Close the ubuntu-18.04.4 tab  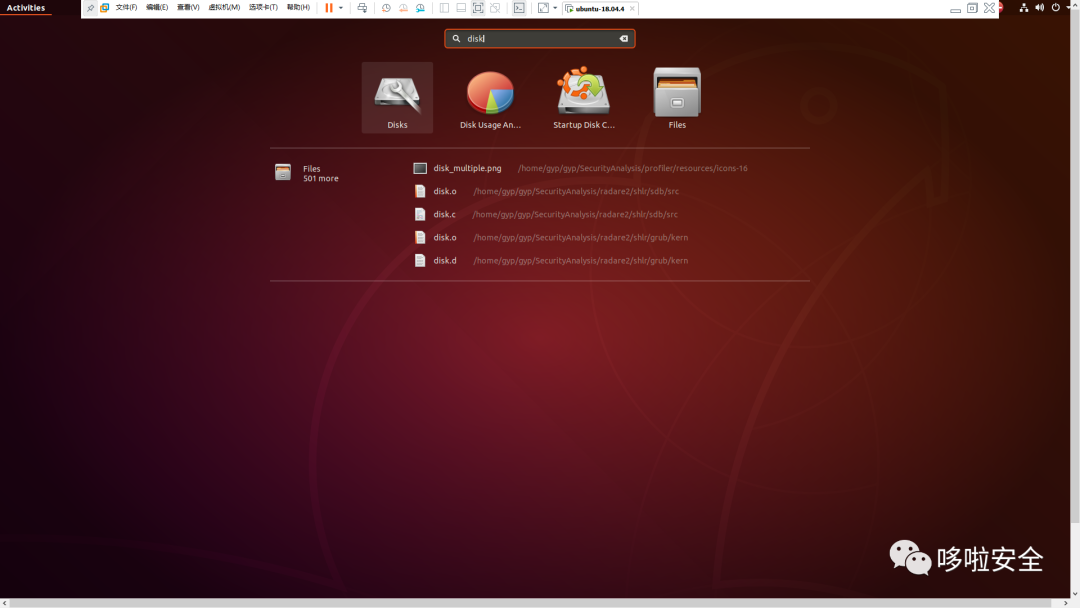click(x=632, y=9)
